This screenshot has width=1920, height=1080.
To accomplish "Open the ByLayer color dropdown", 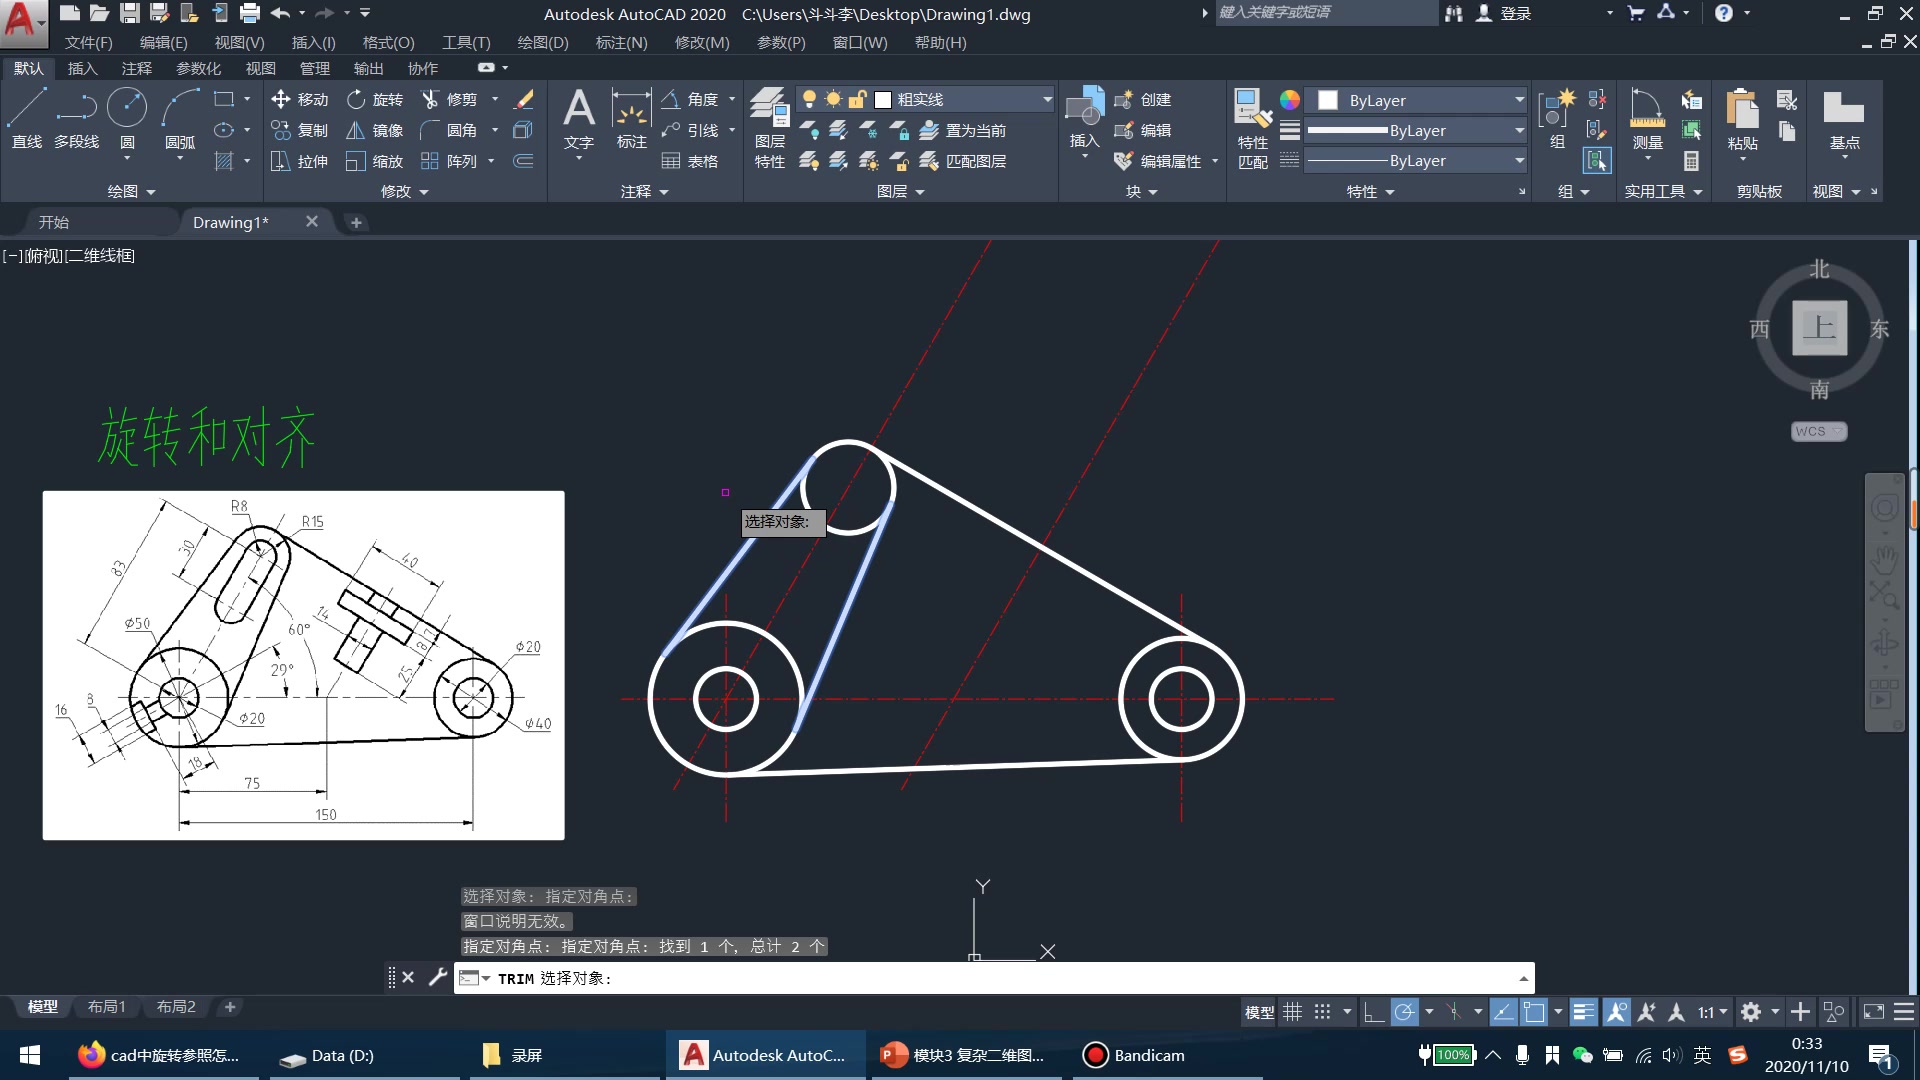I will (1519, 99).
